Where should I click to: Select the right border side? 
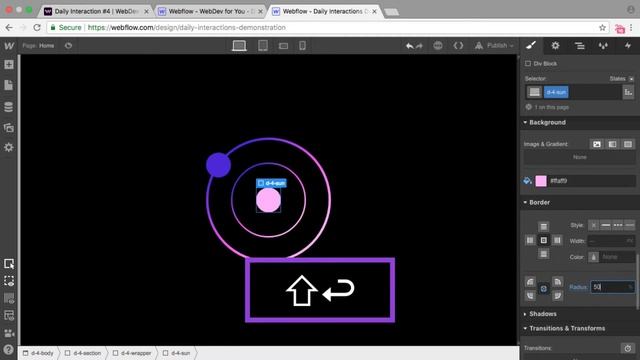coord(557,240)
